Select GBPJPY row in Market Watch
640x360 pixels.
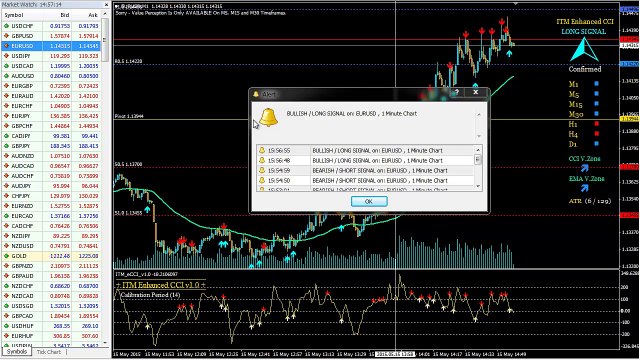51,146
